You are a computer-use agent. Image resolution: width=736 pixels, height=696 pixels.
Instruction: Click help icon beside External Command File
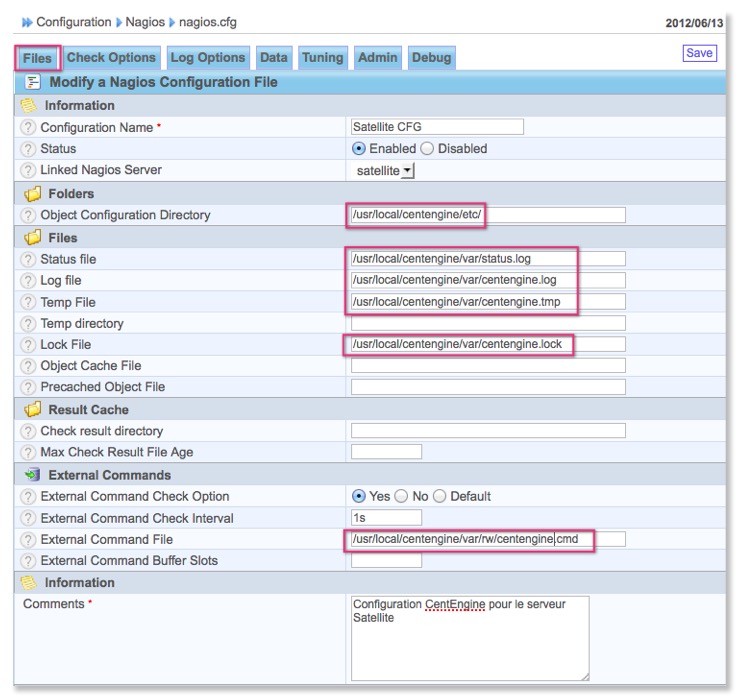coord(27,540)
